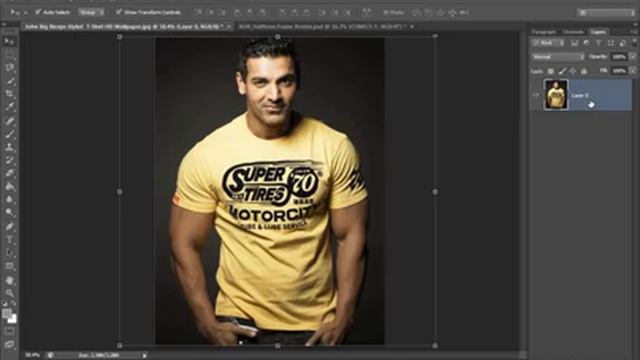Select the Rectangle shape tool
640x360 pixels.
[x=9, y=266]
